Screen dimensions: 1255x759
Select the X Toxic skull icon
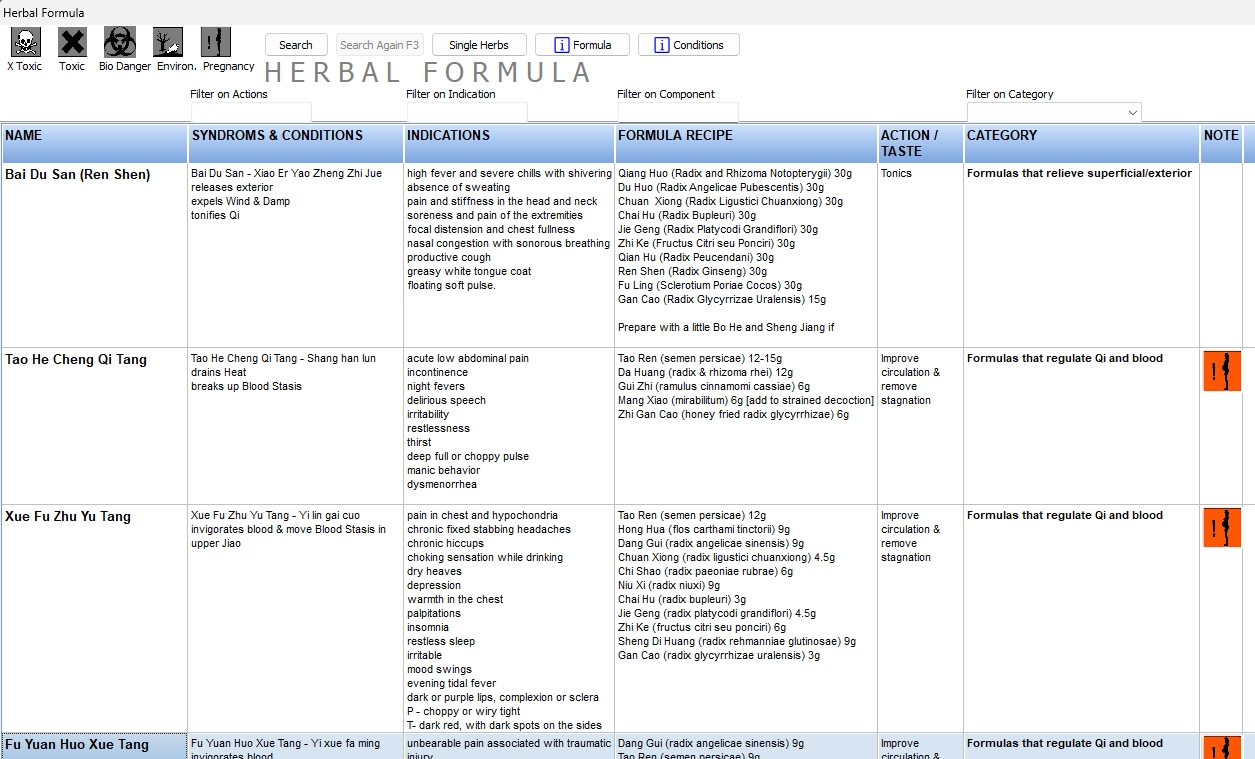24,40
